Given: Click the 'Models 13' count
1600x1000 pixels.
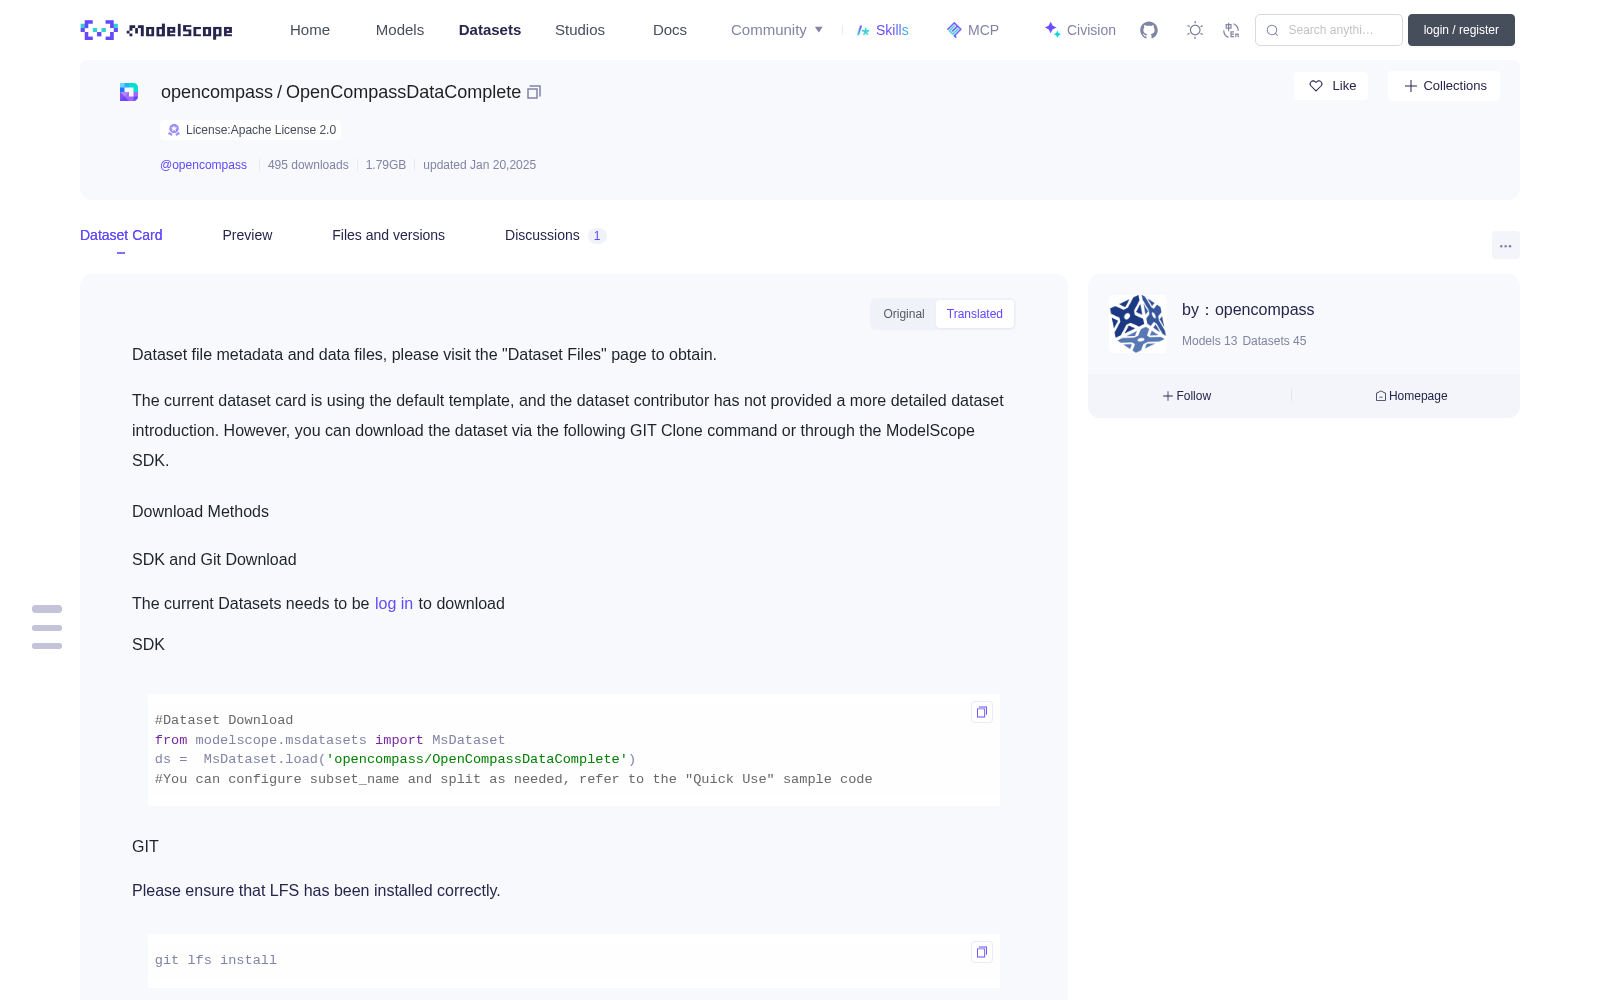Looking at the screenshot, I should click(1209, 341).
